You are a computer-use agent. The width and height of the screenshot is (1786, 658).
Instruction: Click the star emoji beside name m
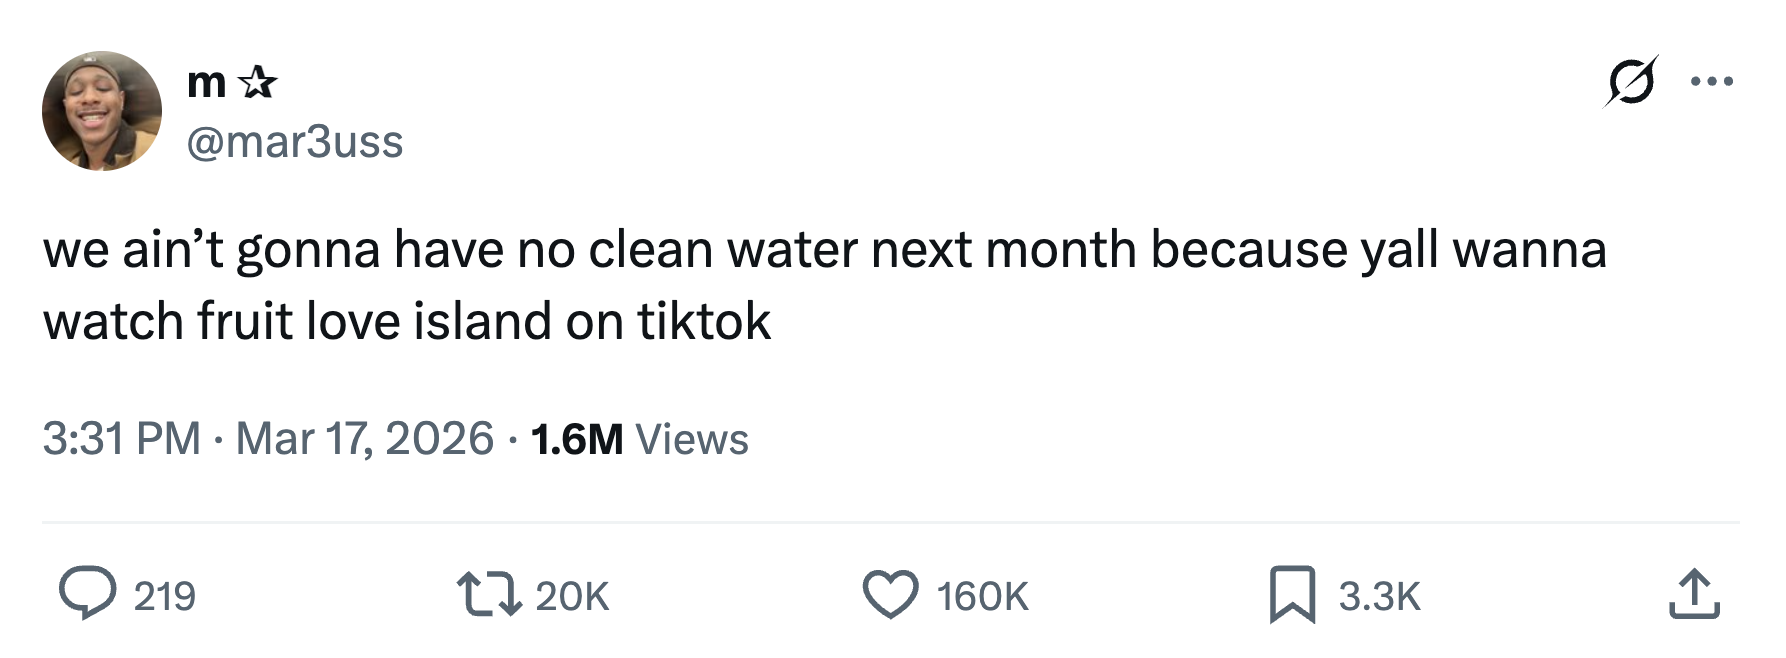point(258,82)
